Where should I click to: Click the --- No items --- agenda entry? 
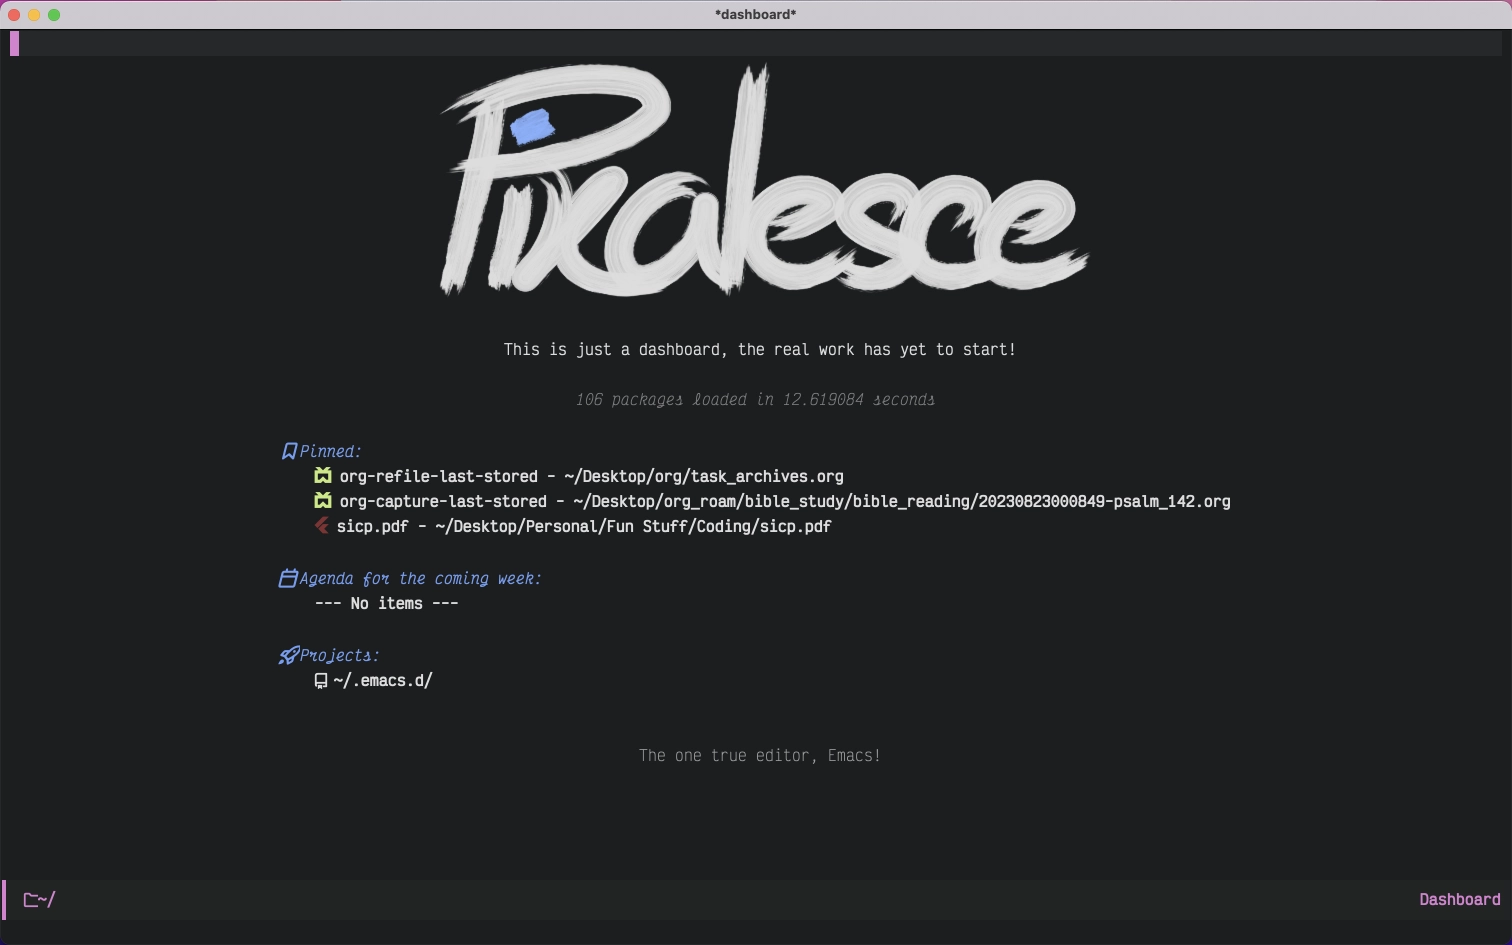387,603
